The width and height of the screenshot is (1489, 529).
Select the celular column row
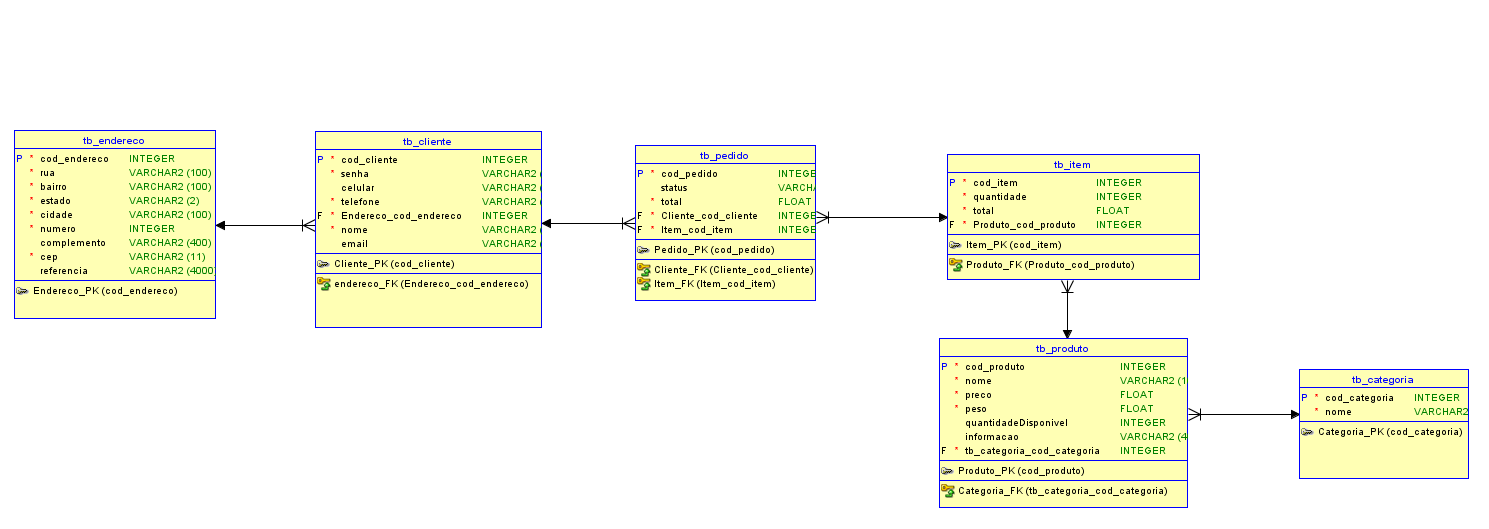pyautogui.click(x=428, y=187)
